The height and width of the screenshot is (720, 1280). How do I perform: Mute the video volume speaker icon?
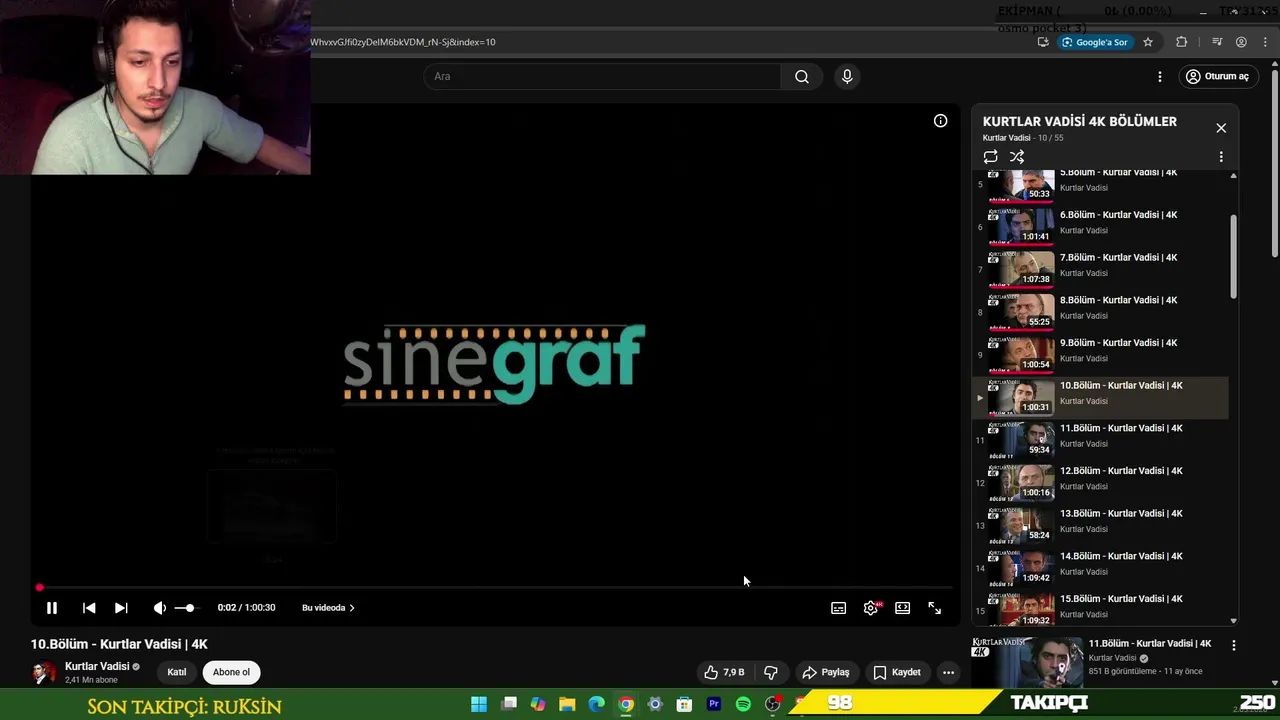click(159, 608)
